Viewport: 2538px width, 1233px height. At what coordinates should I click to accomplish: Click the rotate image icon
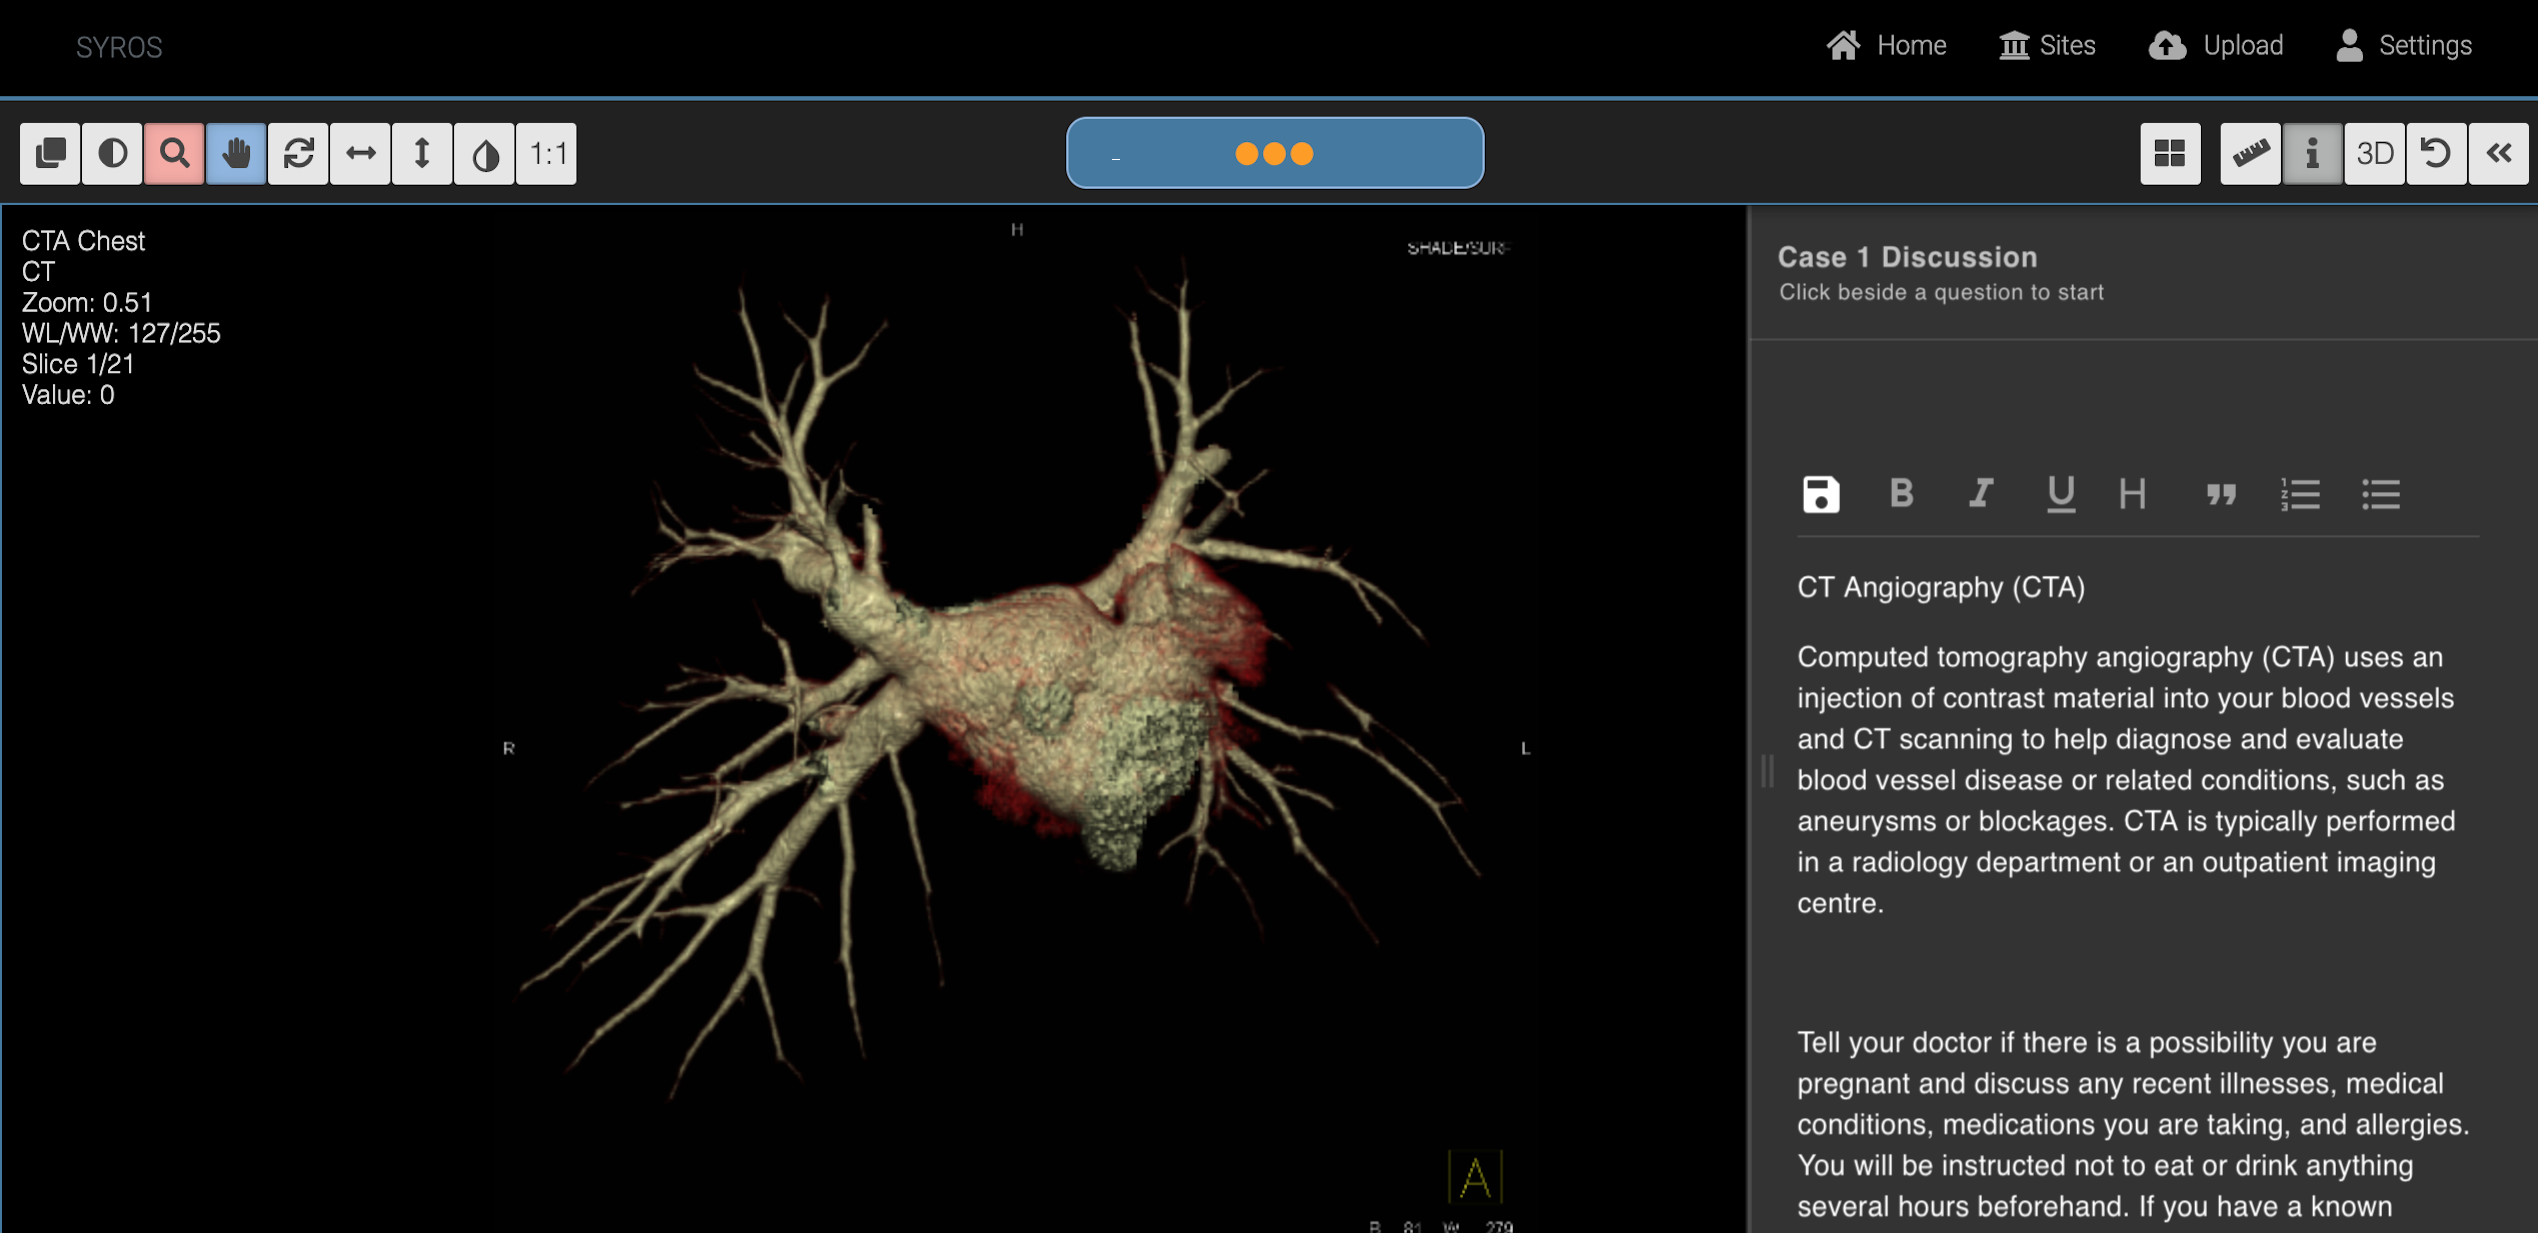click(x=298, y=154)
